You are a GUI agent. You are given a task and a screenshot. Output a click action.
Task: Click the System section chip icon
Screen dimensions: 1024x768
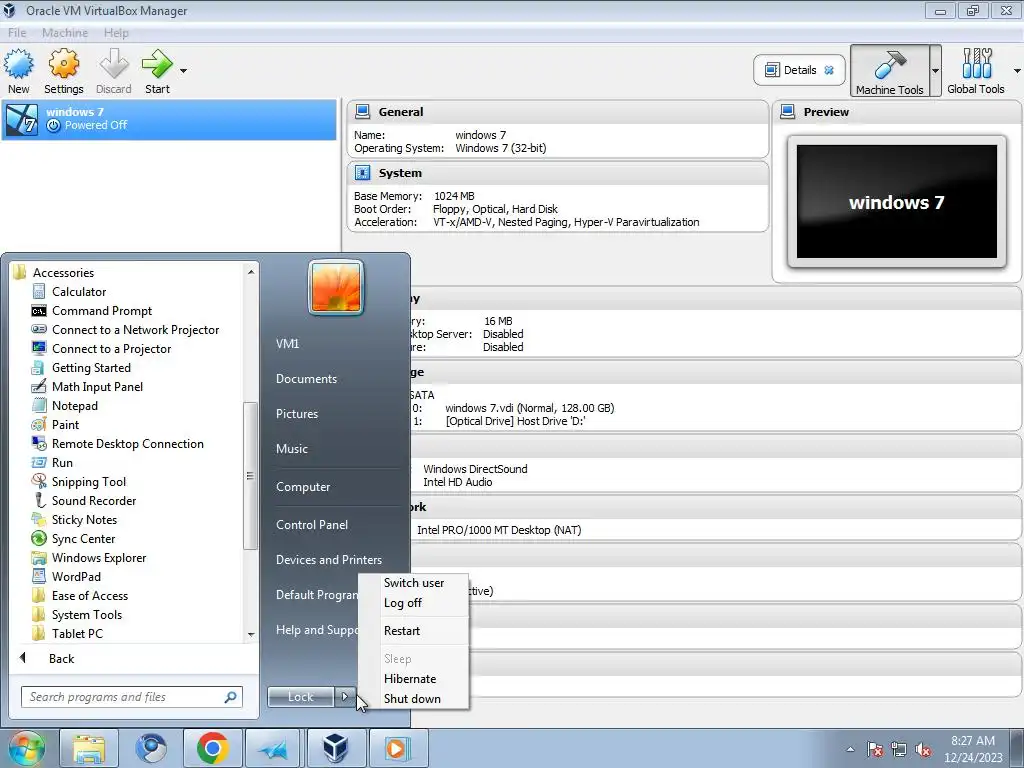click(362, 173)
